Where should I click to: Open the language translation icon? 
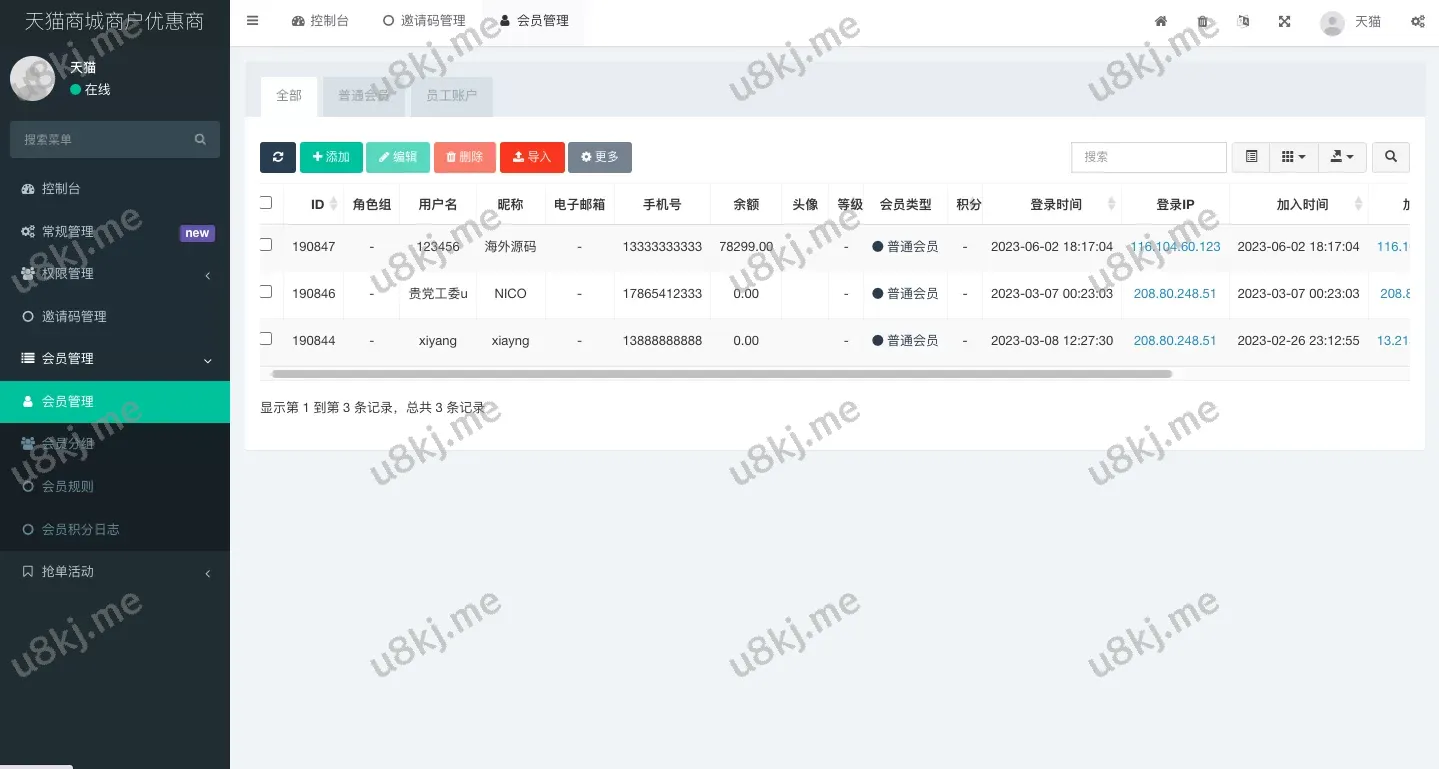pos(1243,22)
